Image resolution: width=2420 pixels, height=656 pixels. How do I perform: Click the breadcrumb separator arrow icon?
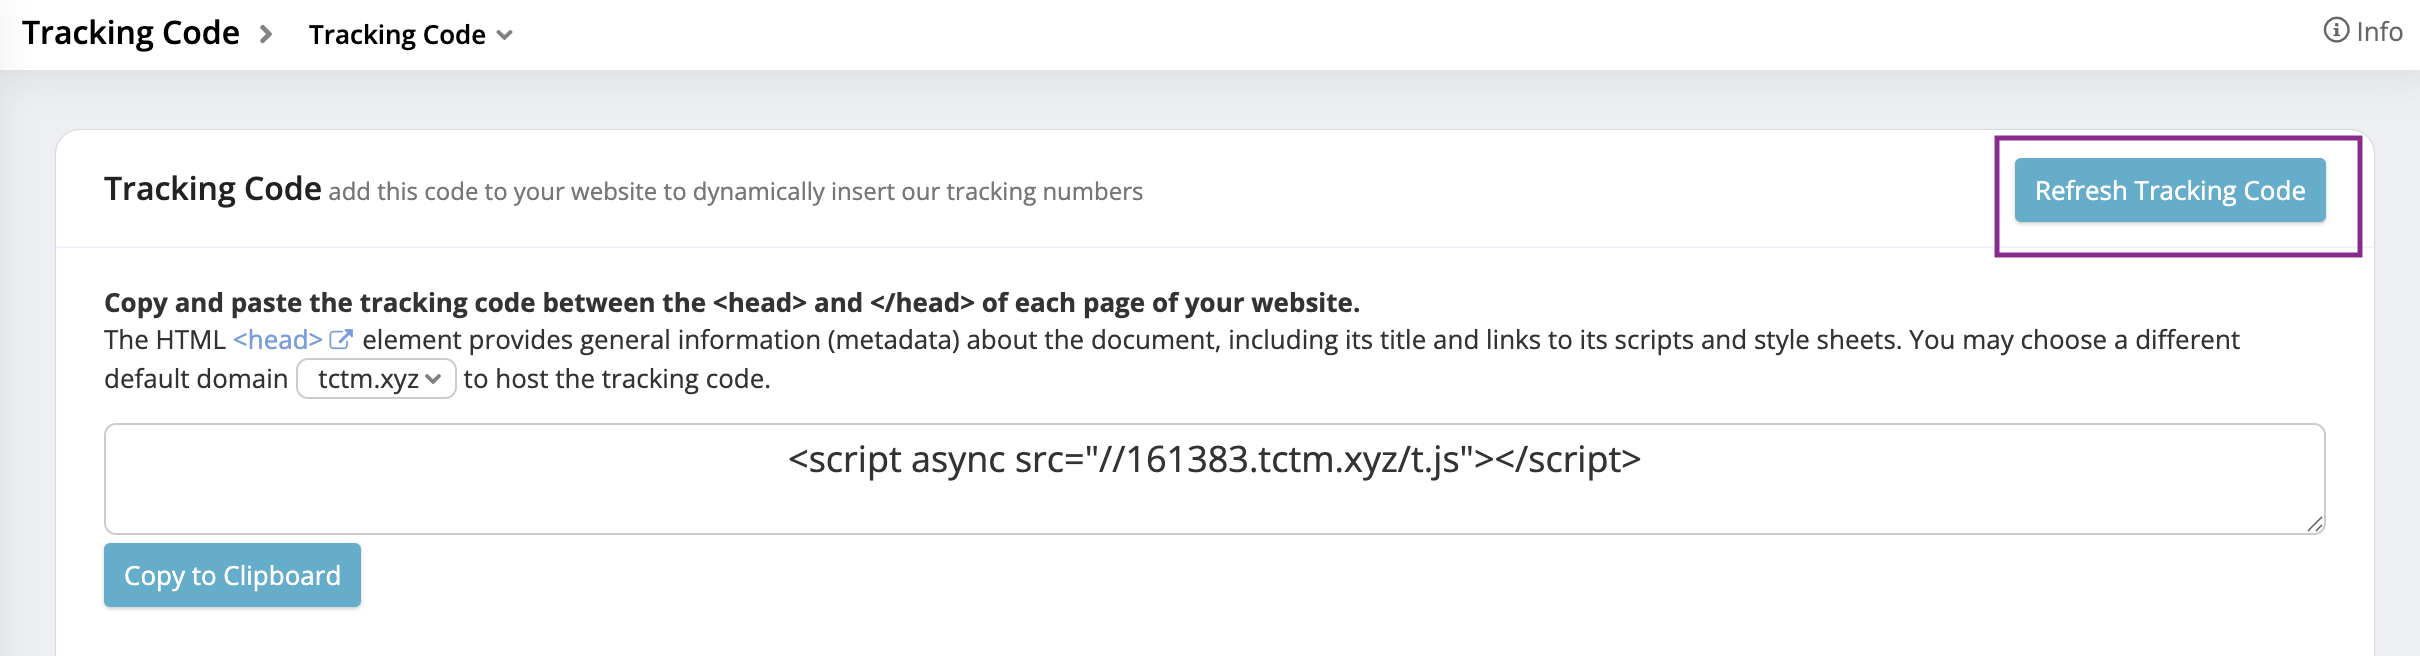point(266,34)
